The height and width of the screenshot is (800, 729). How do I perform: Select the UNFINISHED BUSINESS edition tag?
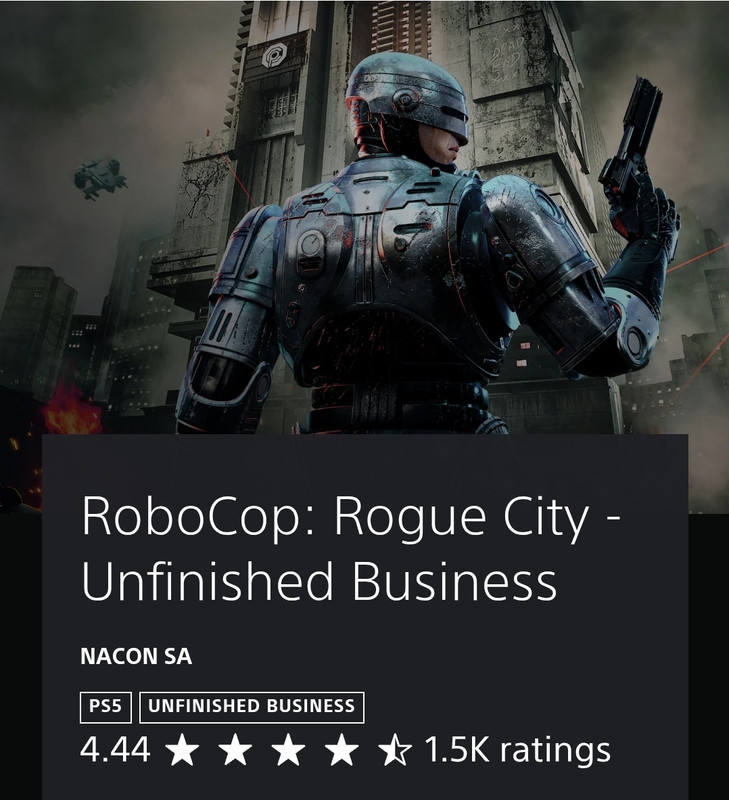(252, 707)
